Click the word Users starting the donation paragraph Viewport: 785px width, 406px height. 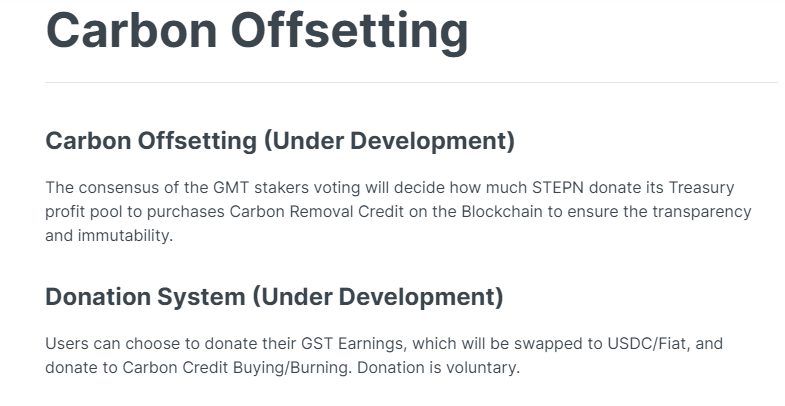pos(66,344)
